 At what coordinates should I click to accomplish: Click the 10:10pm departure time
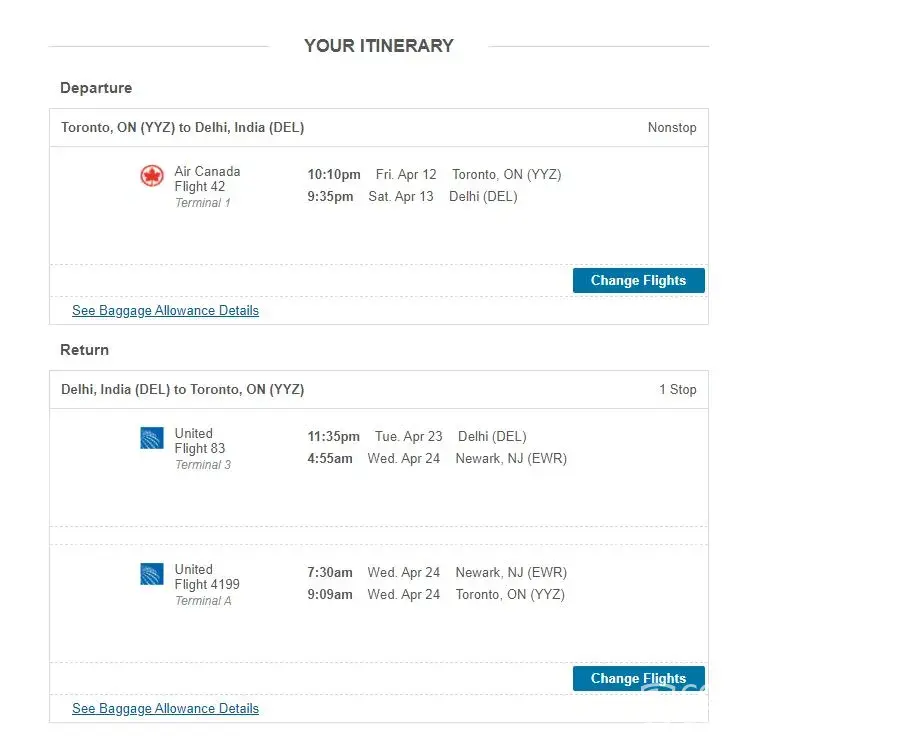(x=333, y=175)
